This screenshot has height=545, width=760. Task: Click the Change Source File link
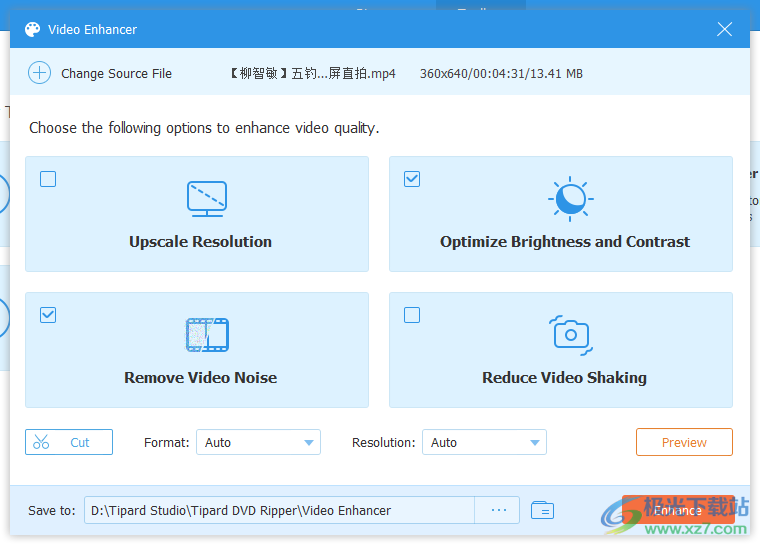116,73
